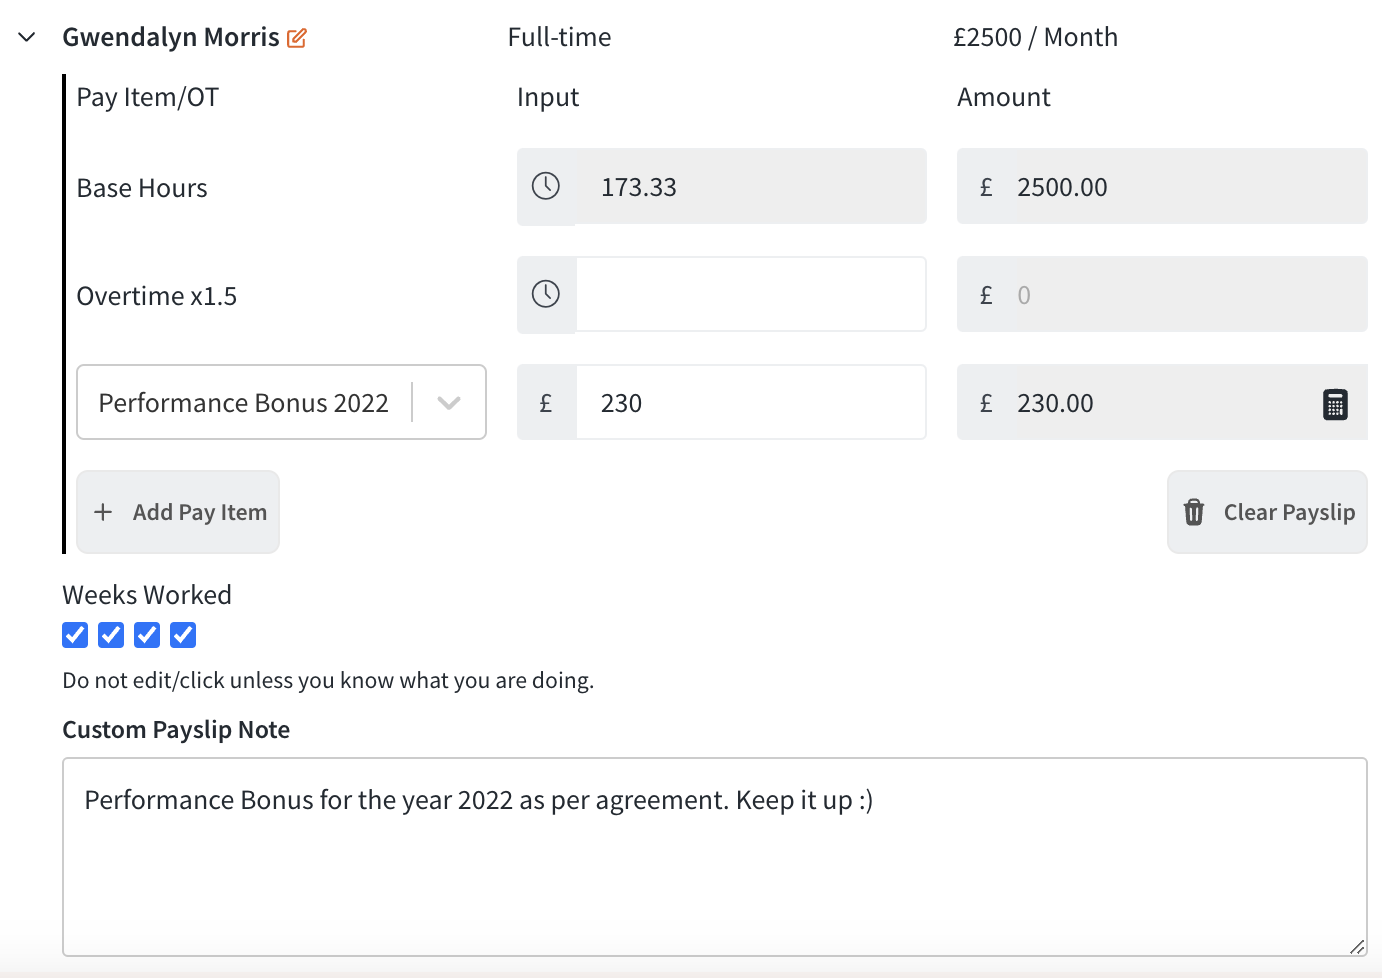The width and height of the screenshot is (1382, 978).
Task: Click the £2500 / Month salary text
Action: pos(1035,38)
